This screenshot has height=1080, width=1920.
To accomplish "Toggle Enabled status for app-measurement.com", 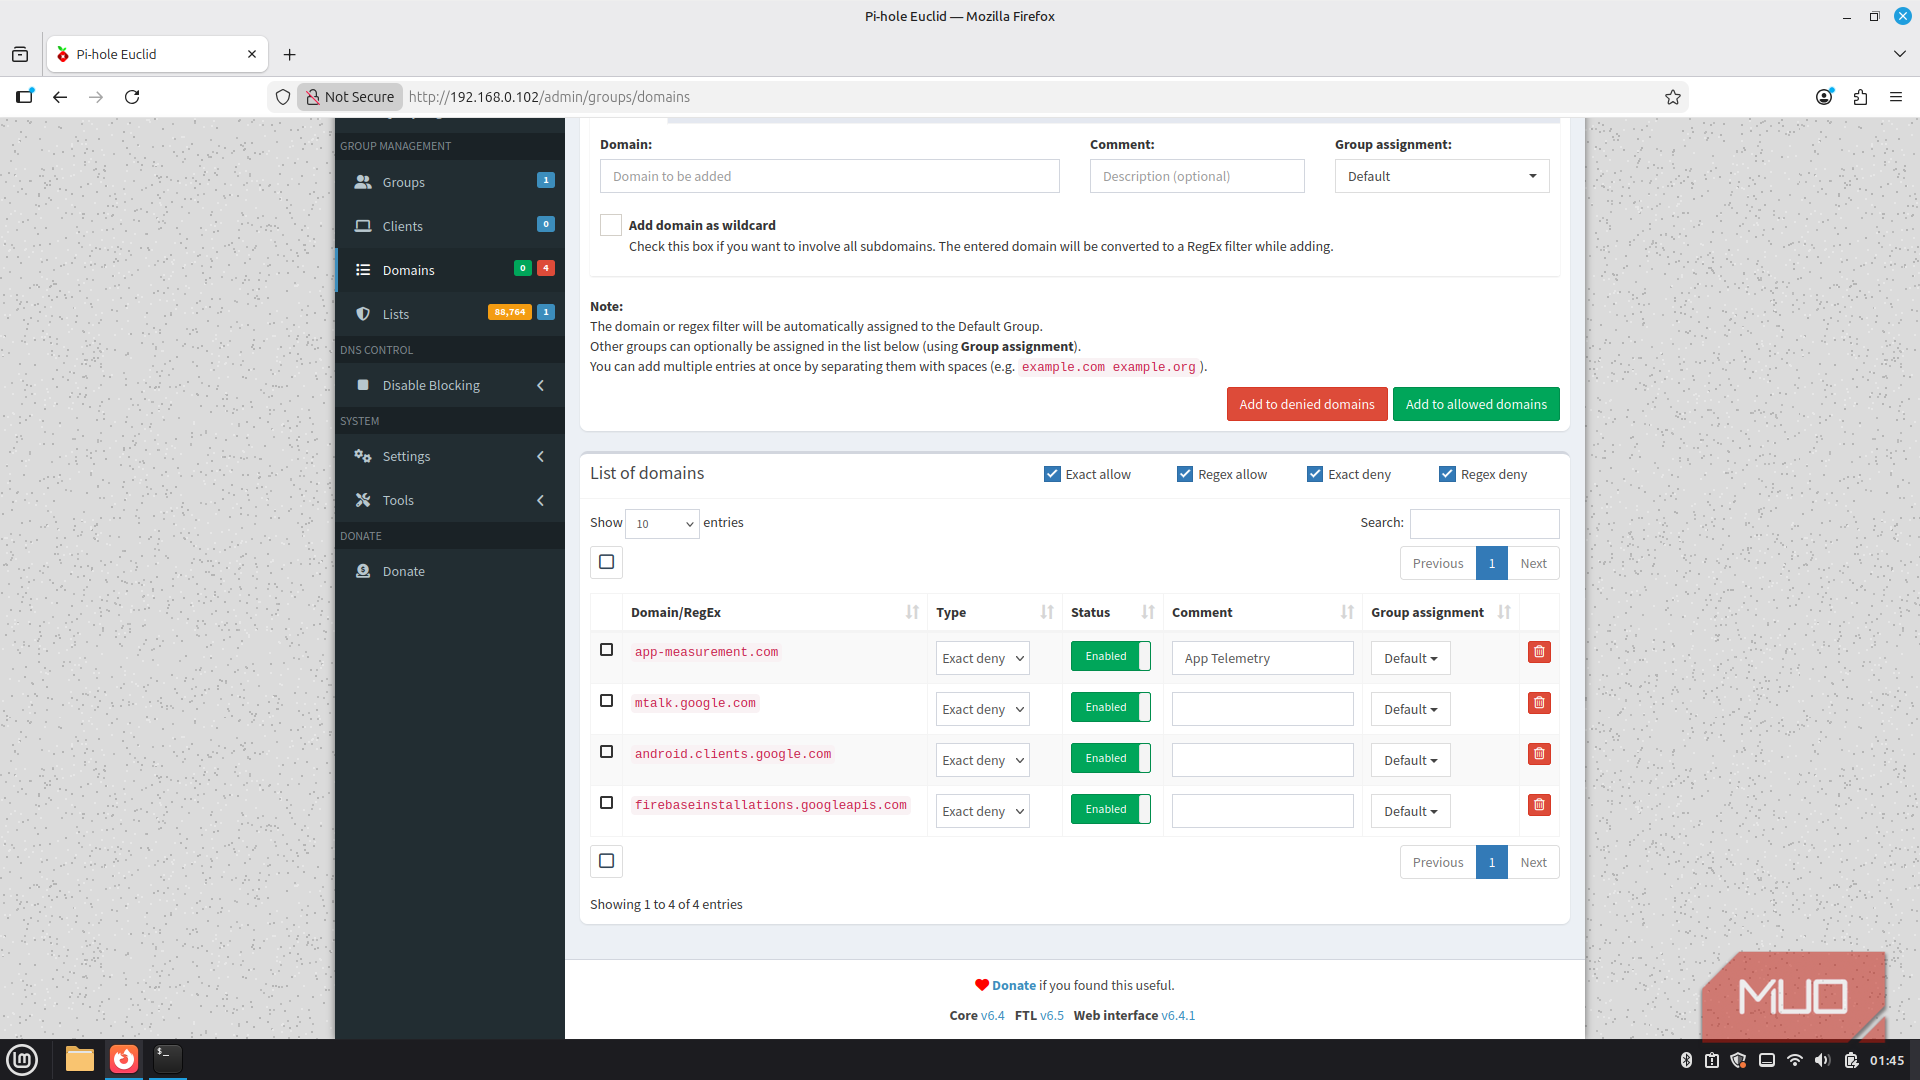I will 1110,656.
